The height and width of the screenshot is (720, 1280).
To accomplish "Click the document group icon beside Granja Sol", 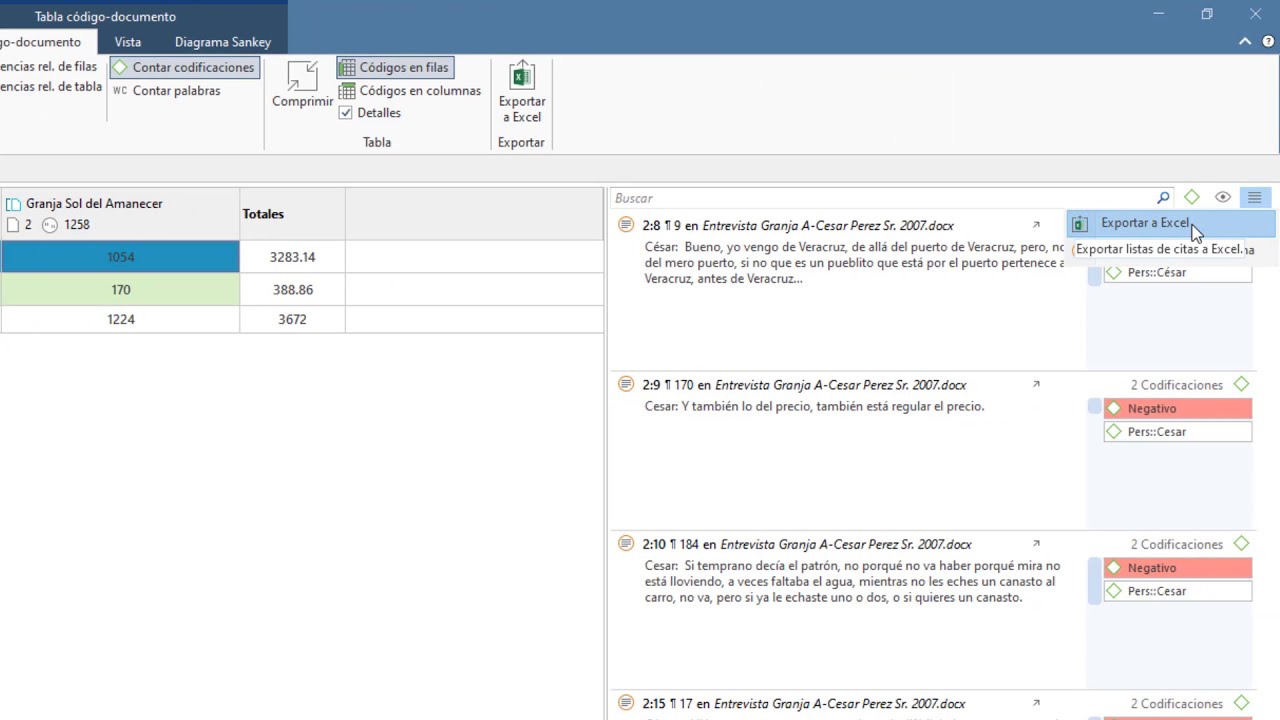I will click(14, 204).
